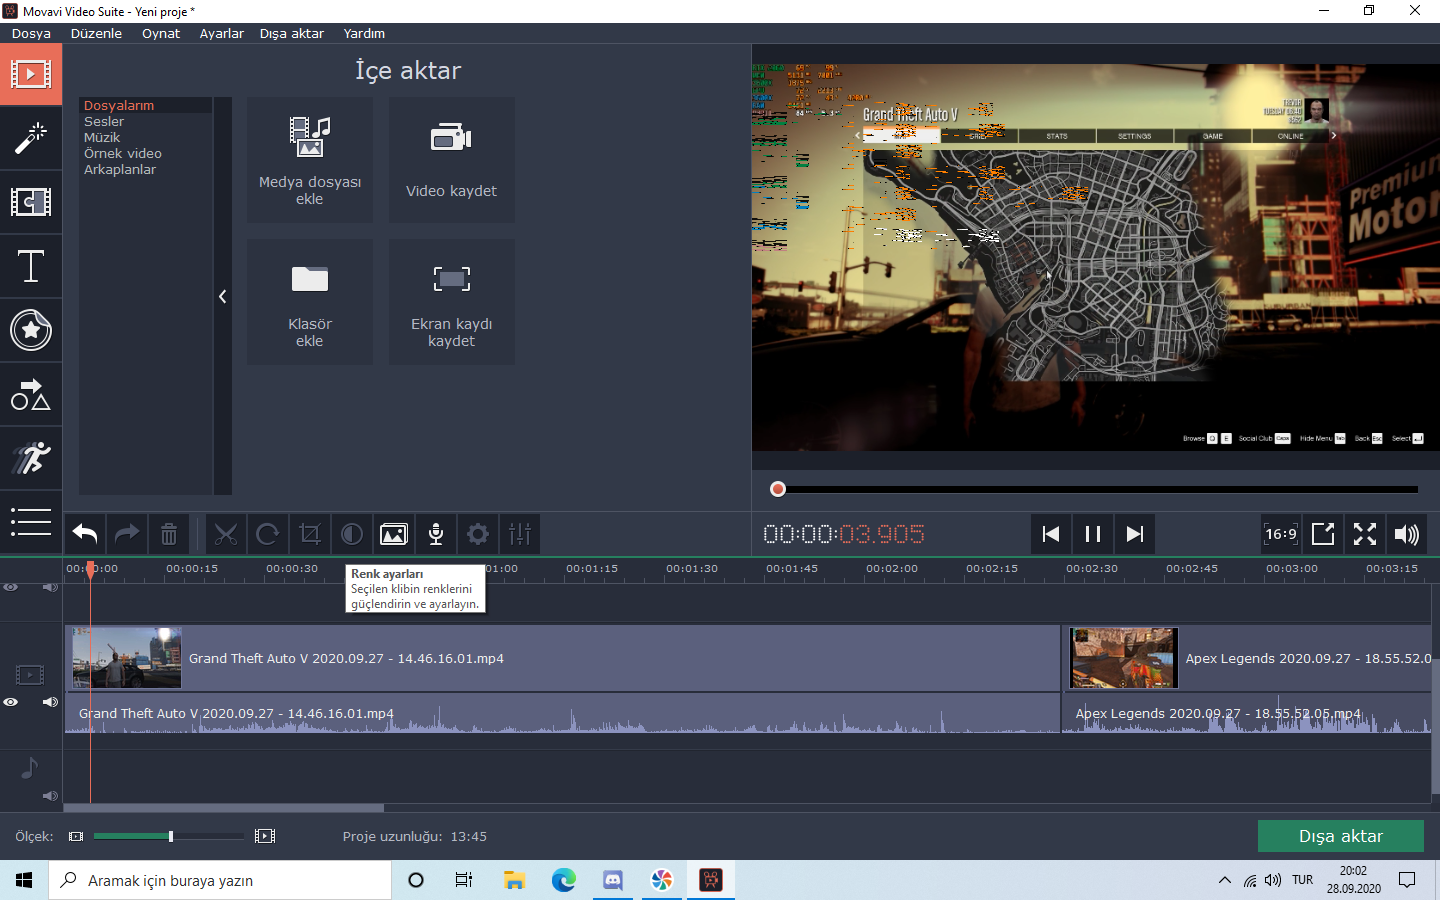
Task: Open the Dışa aktar menu
Action: click(291, 33)
